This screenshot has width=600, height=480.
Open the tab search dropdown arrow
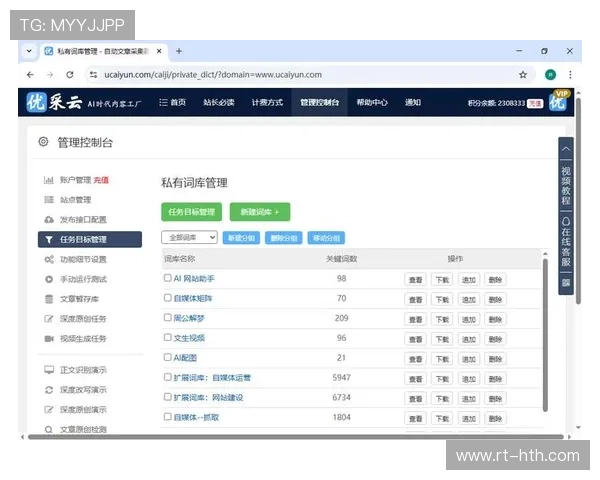click(29, 51)
